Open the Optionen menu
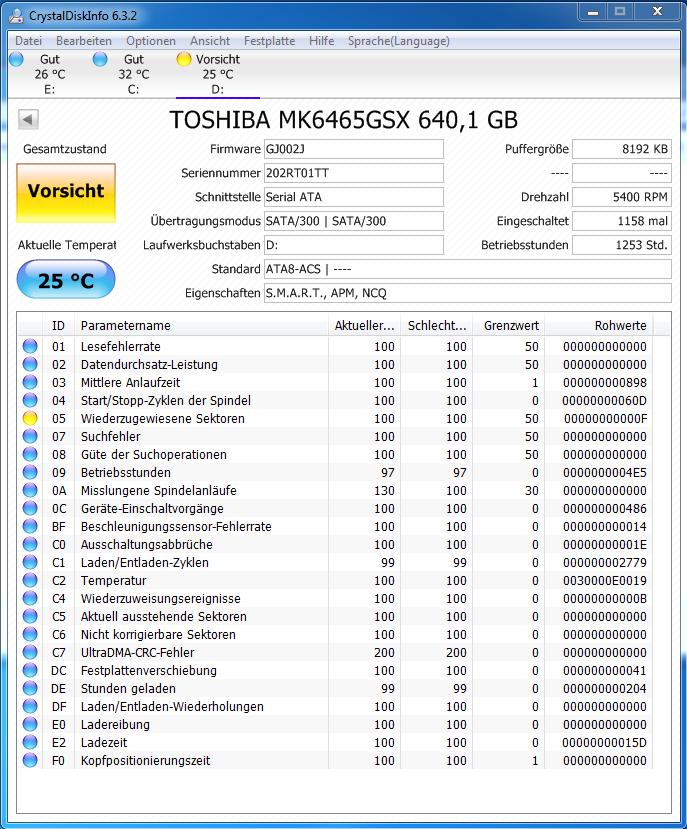This screenshot has height=829, width=687. (x=151, y=41)
